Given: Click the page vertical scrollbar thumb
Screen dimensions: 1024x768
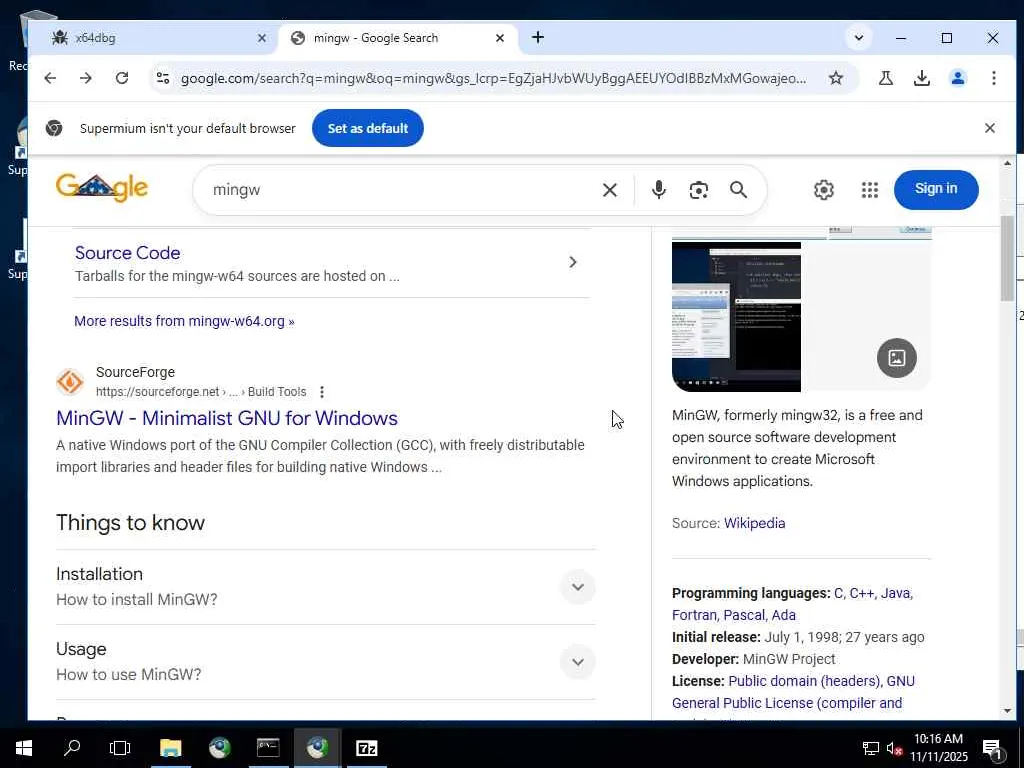Looking at the screenshot, I should pos(1007,259).
